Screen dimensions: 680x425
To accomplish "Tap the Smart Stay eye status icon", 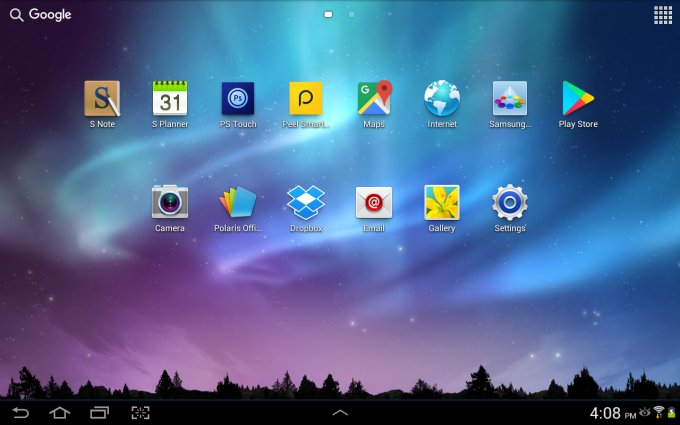I will [x=645, y=412].
